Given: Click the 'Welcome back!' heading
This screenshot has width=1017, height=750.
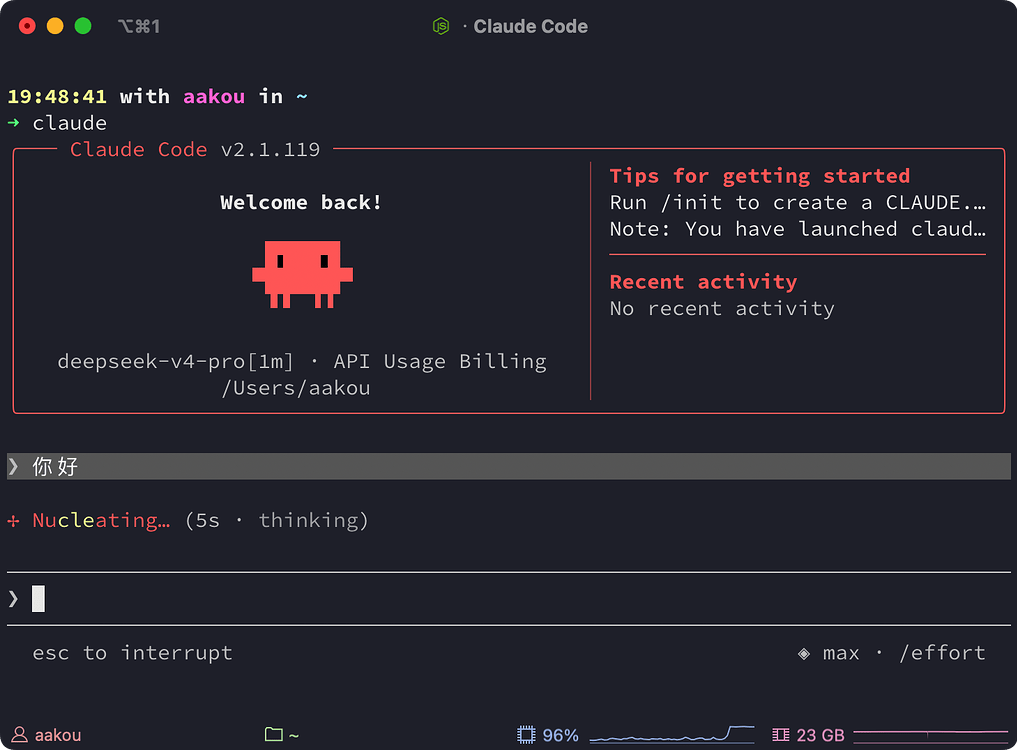Looking at the screenshot, I should [300, 202].
